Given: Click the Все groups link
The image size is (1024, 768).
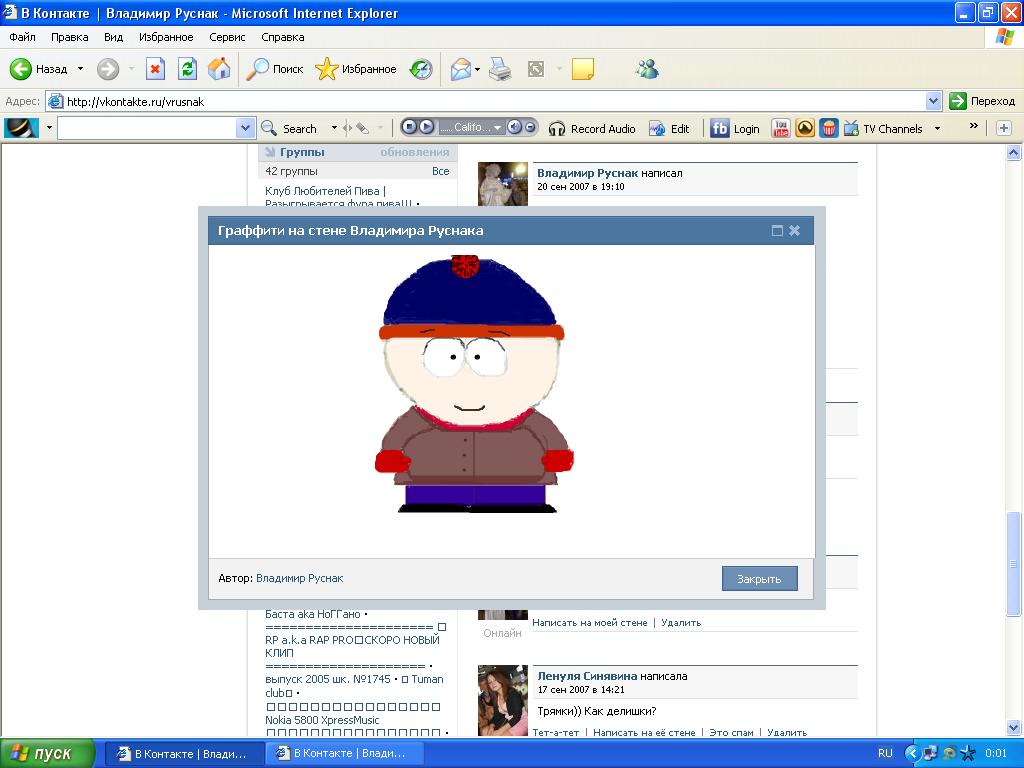Looking at the screenshot, I should click(x=441, y=171).
